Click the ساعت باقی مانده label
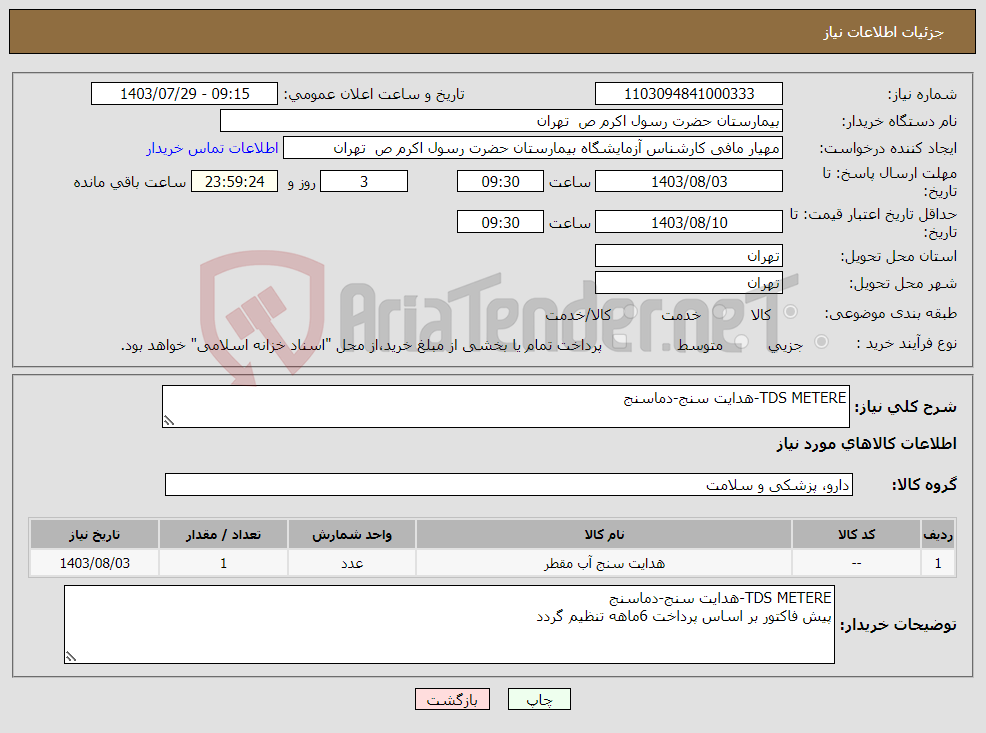This screenshot has height=733, width=986. tap(130, 182)
